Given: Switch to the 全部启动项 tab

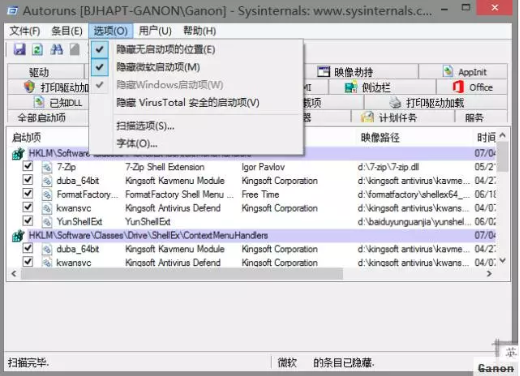Looking at the screenshot, I should click(48, 117).
